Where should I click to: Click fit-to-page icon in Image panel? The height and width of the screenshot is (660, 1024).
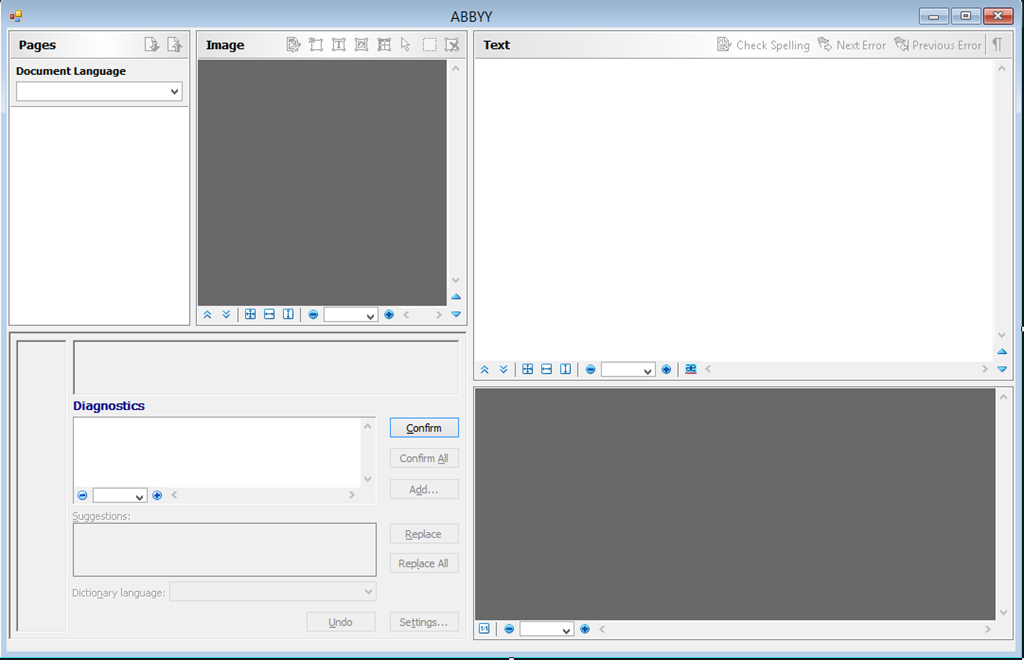click(x=250, y=315)
